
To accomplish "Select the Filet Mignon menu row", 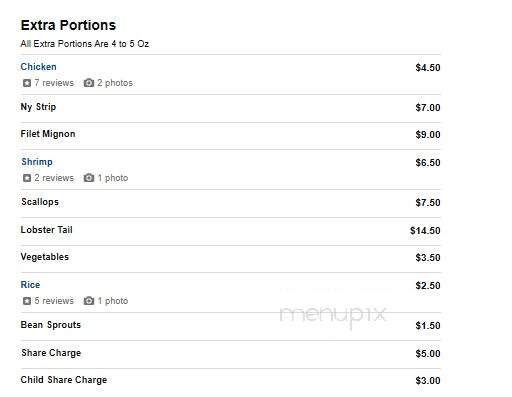I will pos(230,136).
